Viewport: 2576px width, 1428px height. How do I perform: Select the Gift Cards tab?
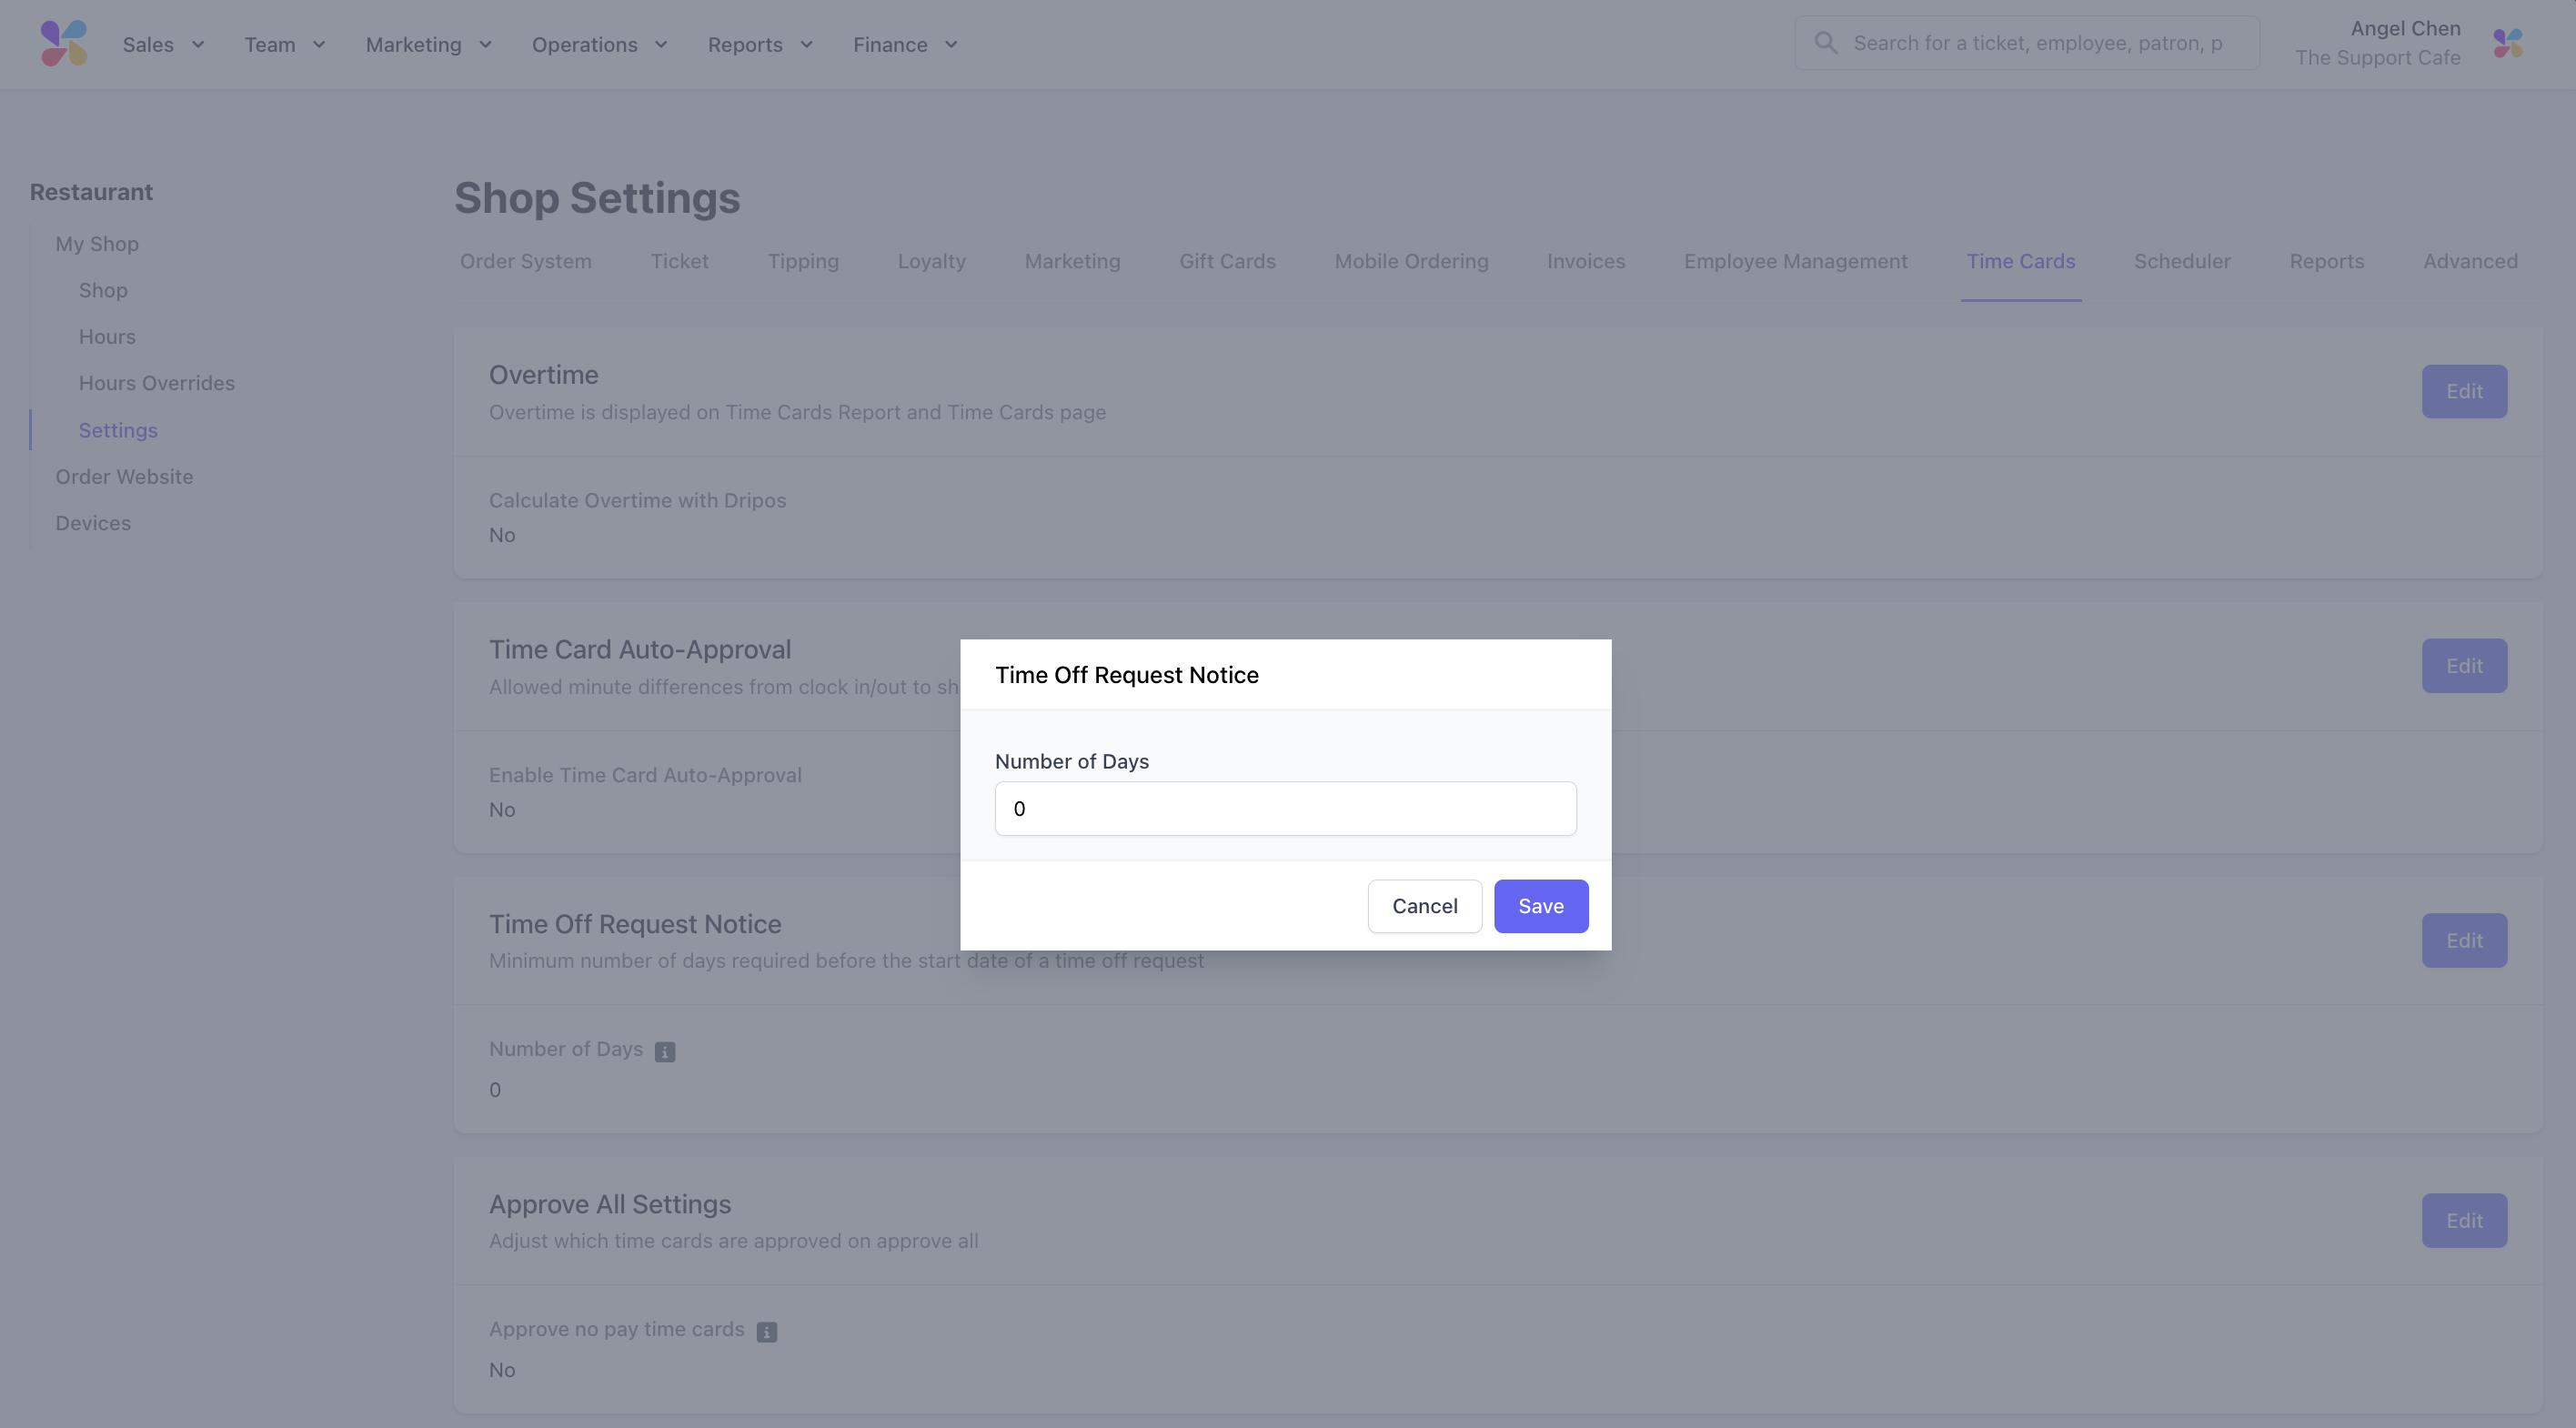pyautogui.click(x=1227, y=261)
